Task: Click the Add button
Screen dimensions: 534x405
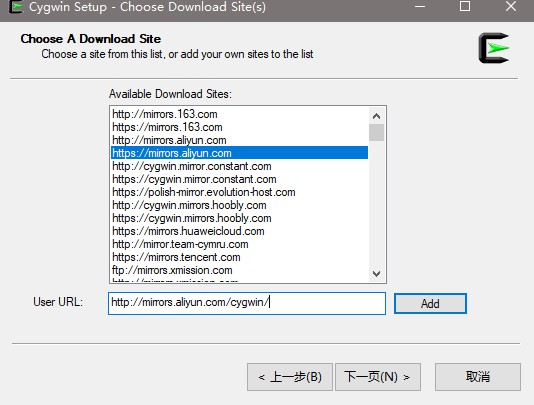Action: pos(430,303)
